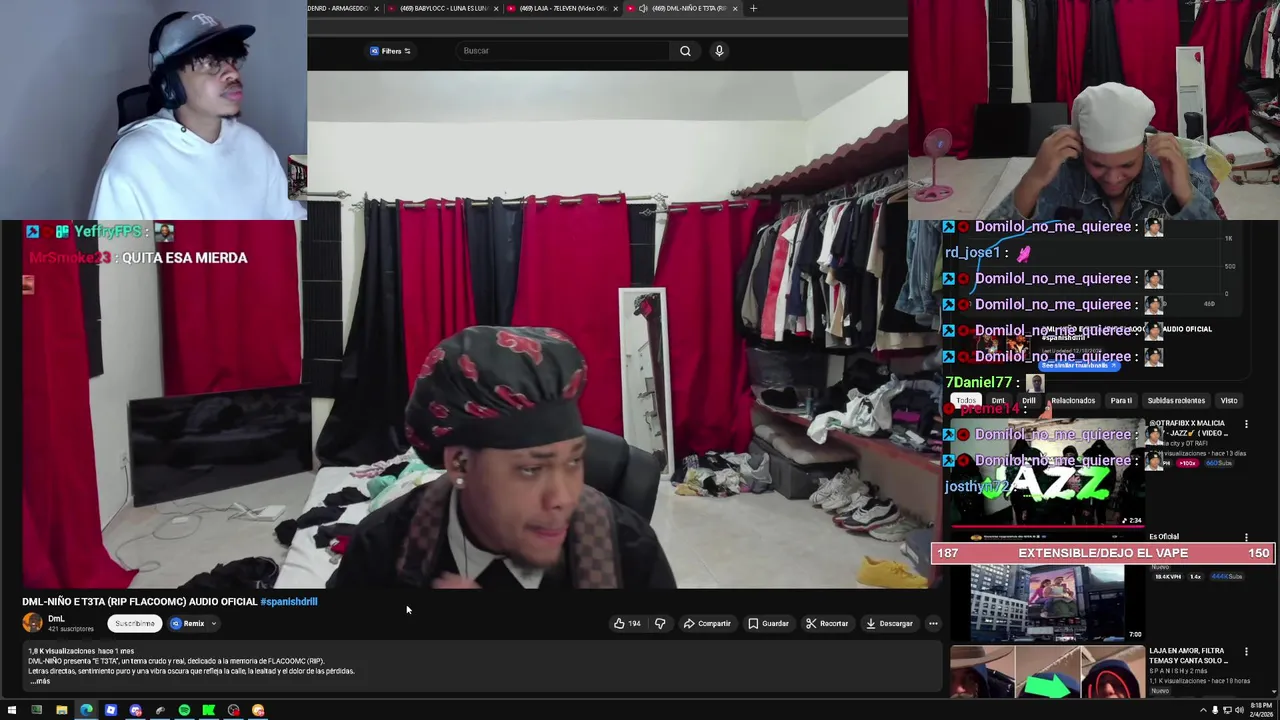The image size is (1280, 720).
Task: Select the Para ti filter chip
Action: click(1121, 401)
